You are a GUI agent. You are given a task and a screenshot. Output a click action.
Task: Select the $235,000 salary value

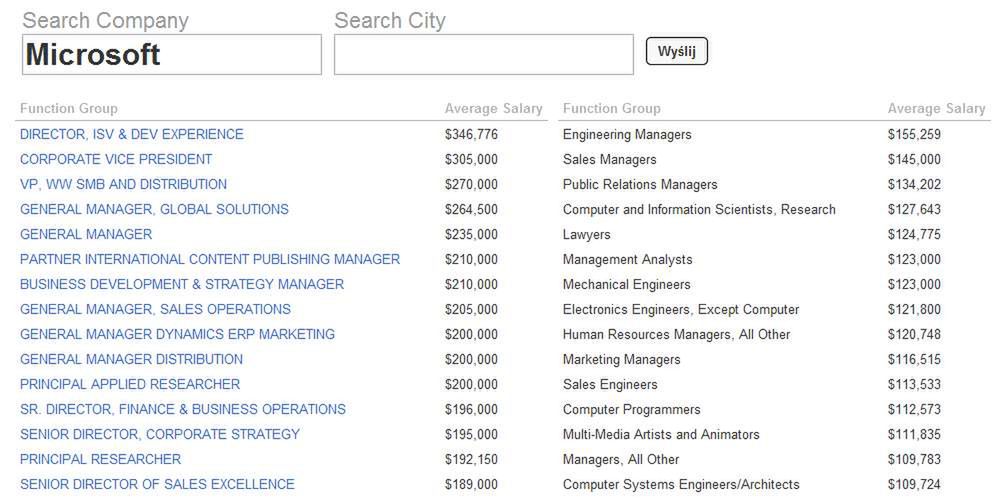coord(471,235)
